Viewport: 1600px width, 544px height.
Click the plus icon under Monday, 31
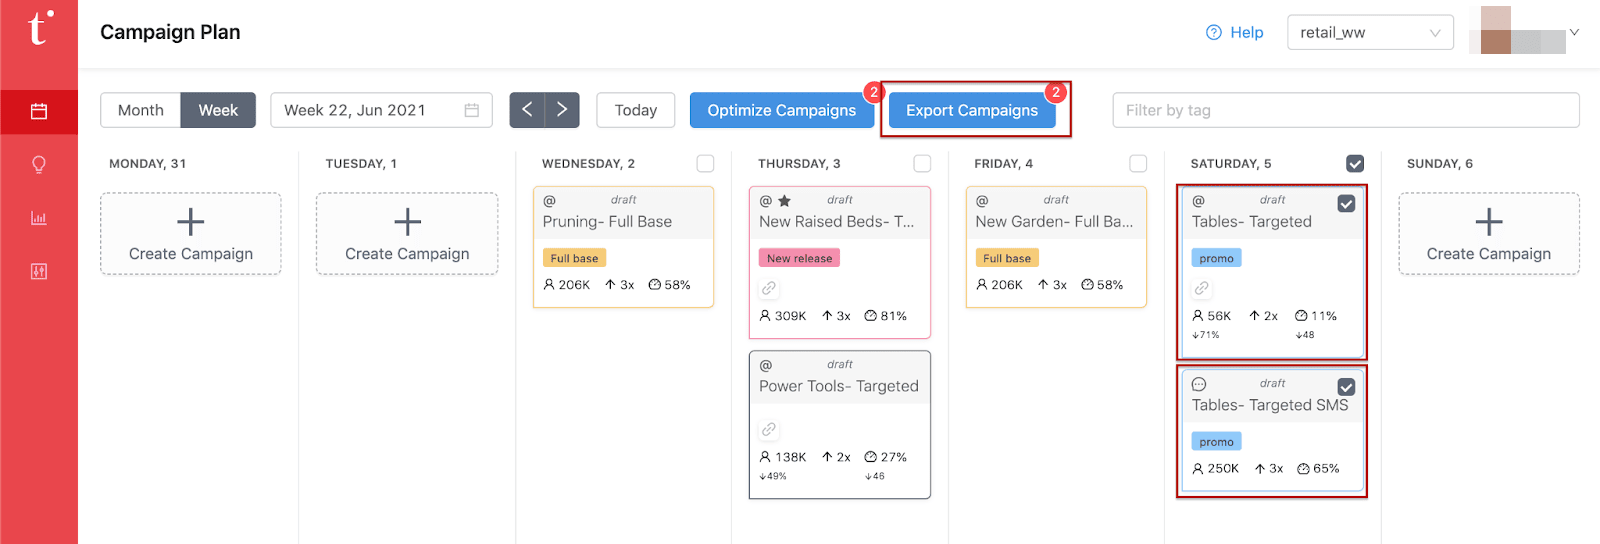coord(190,222)
